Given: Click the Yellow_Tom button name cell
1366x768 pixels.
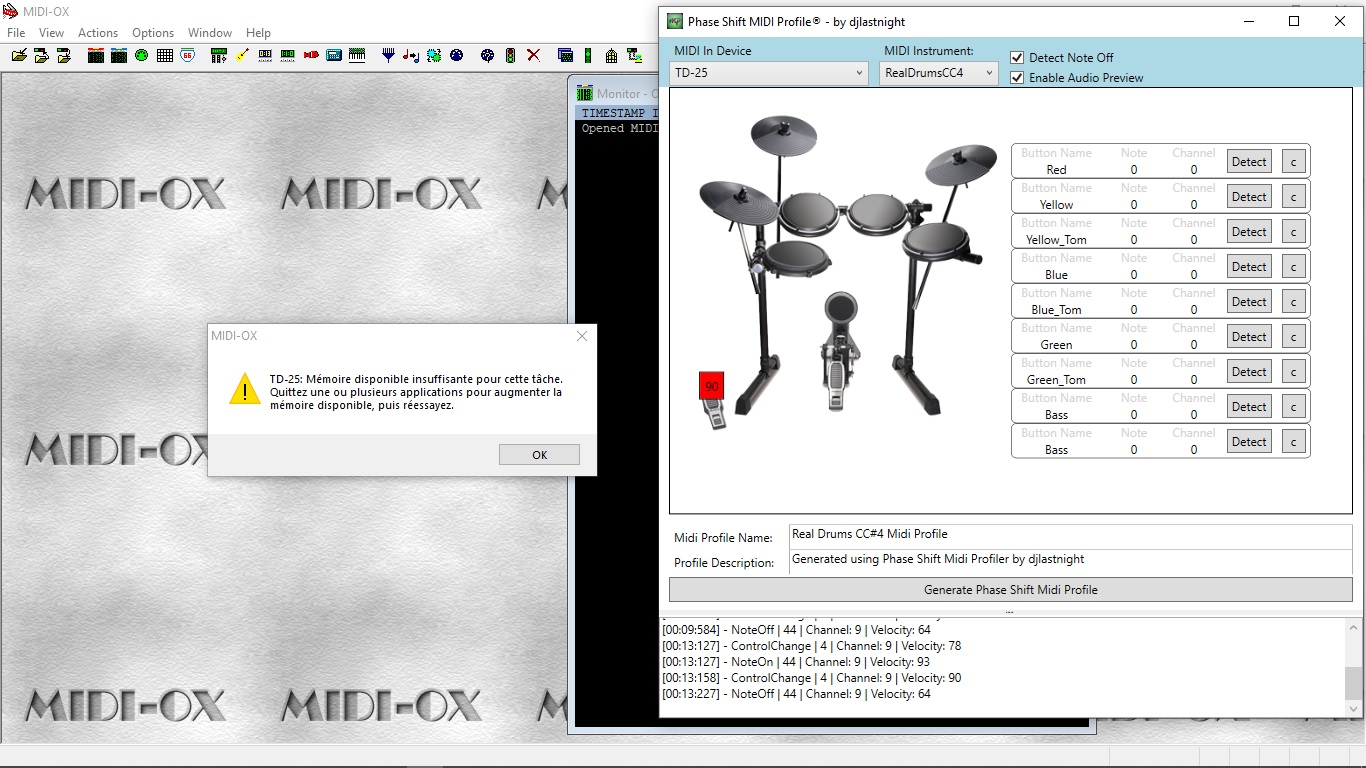Looking at the screenshot, I should 1056,240.
